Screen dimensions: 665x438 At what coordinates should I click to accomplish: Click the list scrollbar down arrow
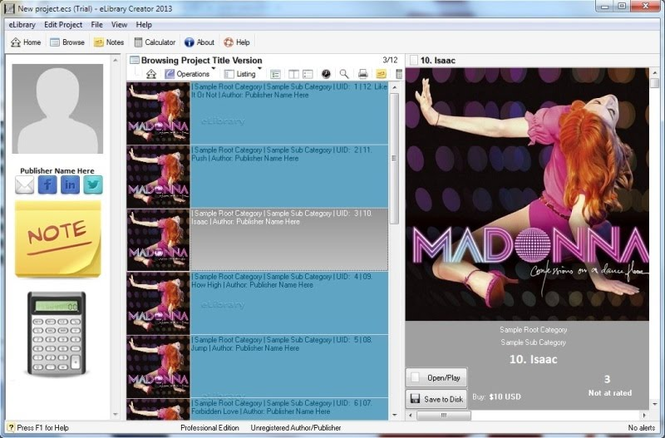394,415
